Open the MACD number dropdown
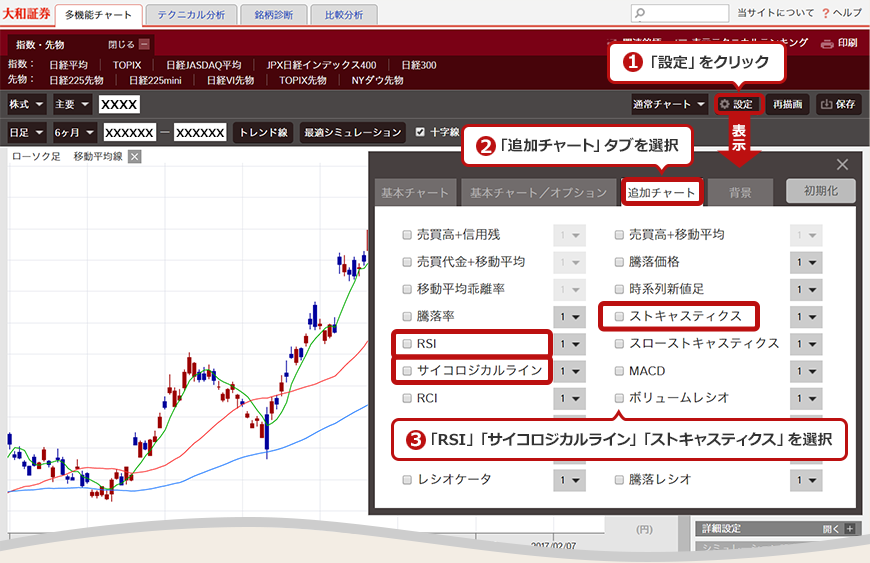Screen dimensions: 870x563 pyautogui.click(x=806, y=371)
